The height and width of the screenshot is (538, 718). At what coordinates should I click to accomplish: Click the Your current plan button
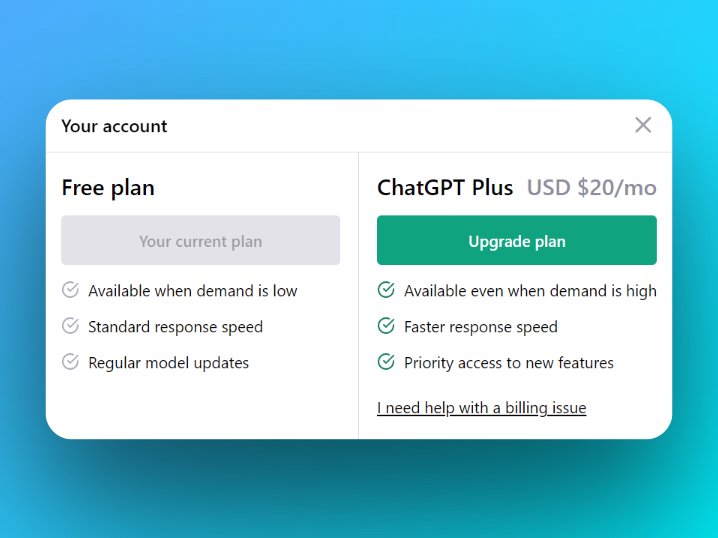coord(201,240)
